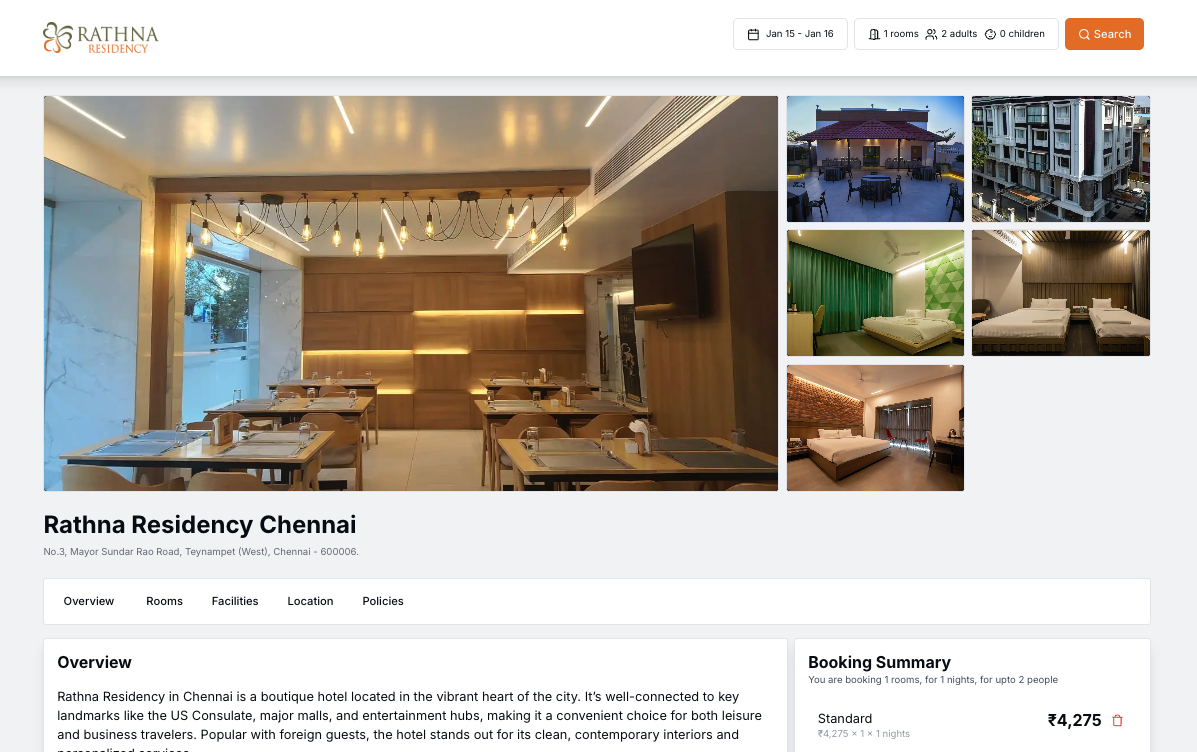Click the adults people icon
1197x752 pixels.
click(x=931, y=34)
